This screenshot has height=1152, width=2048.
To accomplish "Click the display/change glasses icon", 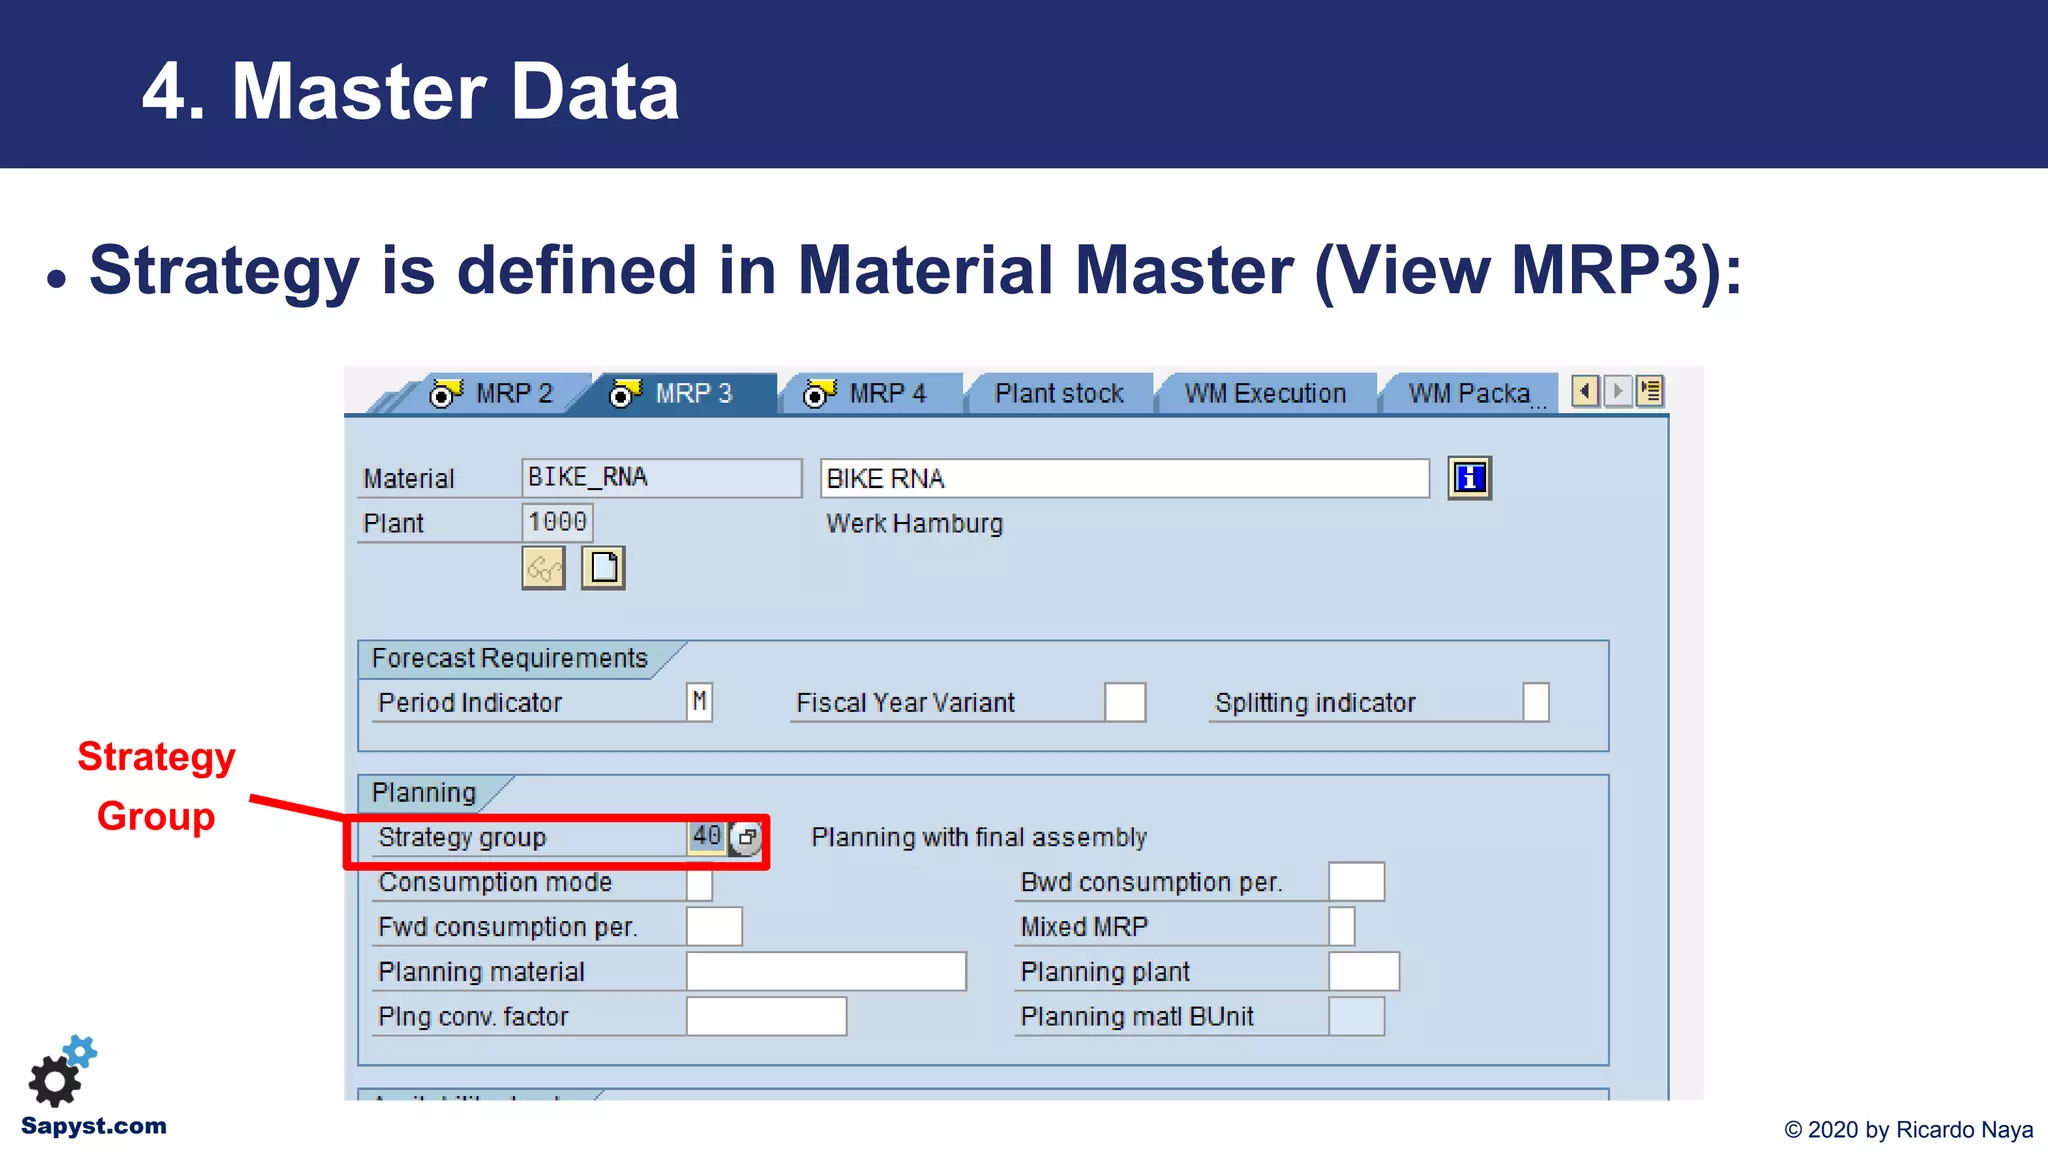I will pyautogui.click(x=543, y=568).
